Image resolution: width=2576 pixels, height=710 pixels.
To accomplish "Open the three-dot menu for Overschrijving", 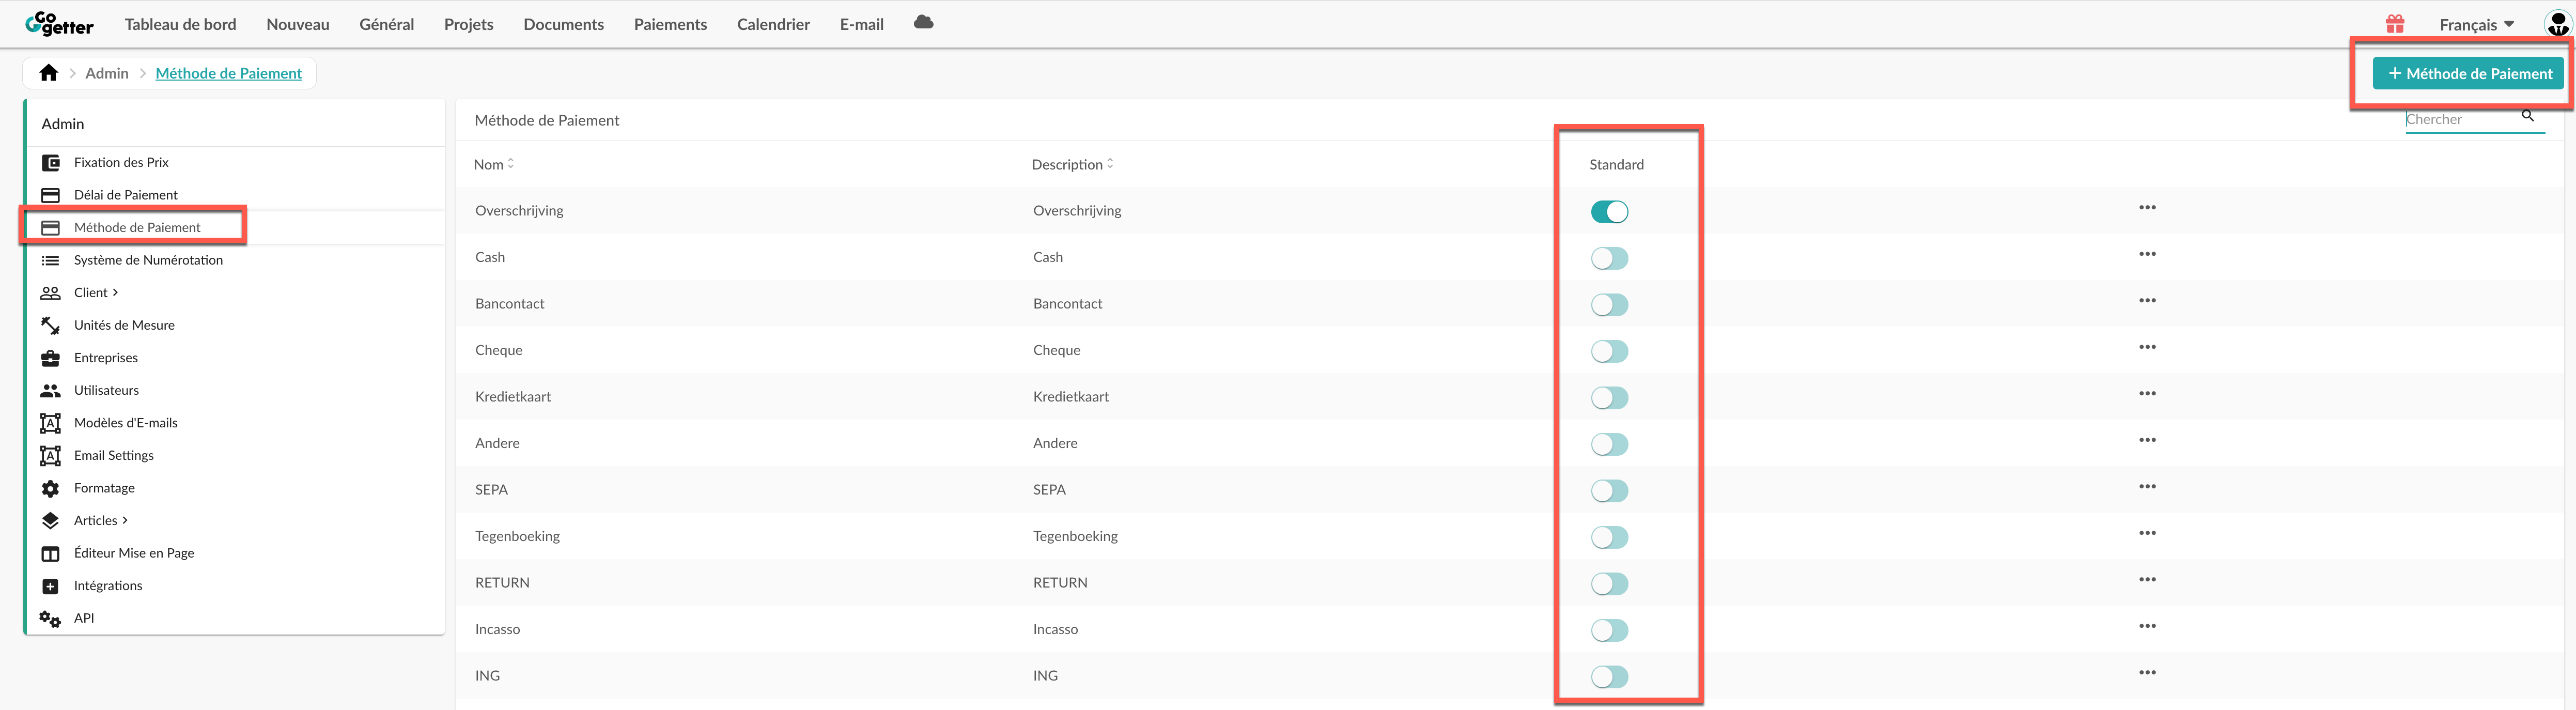I will tap(2147, 207).
